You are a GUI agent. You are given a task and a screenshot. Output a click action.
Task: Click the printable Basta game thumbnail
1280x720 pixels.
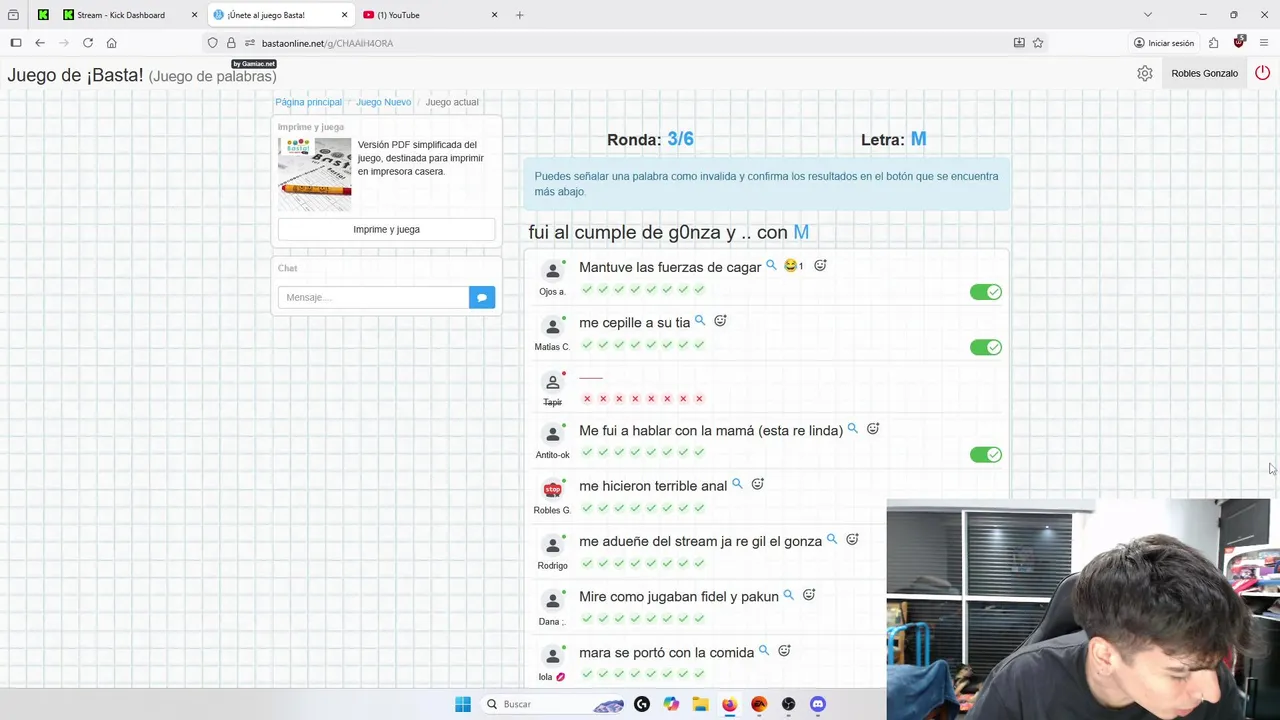(x=315, y=174)
